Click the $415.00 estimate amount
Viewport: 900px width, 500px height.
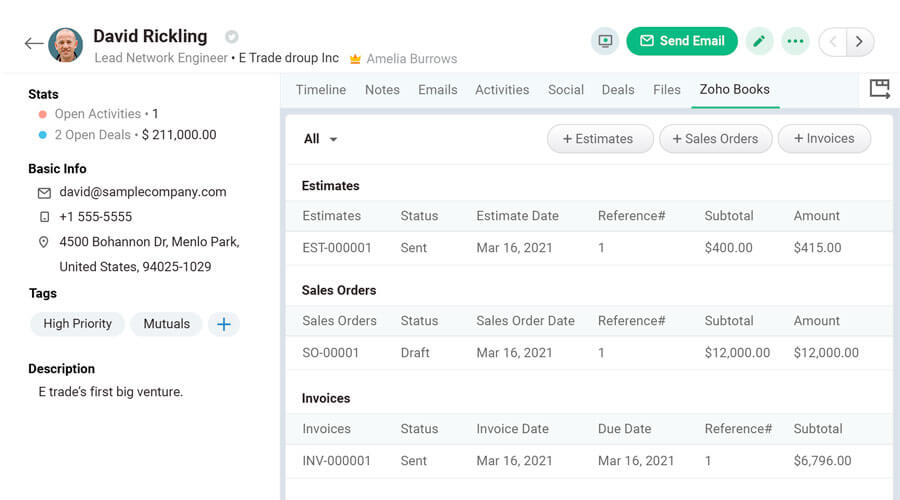coord(817,248)
